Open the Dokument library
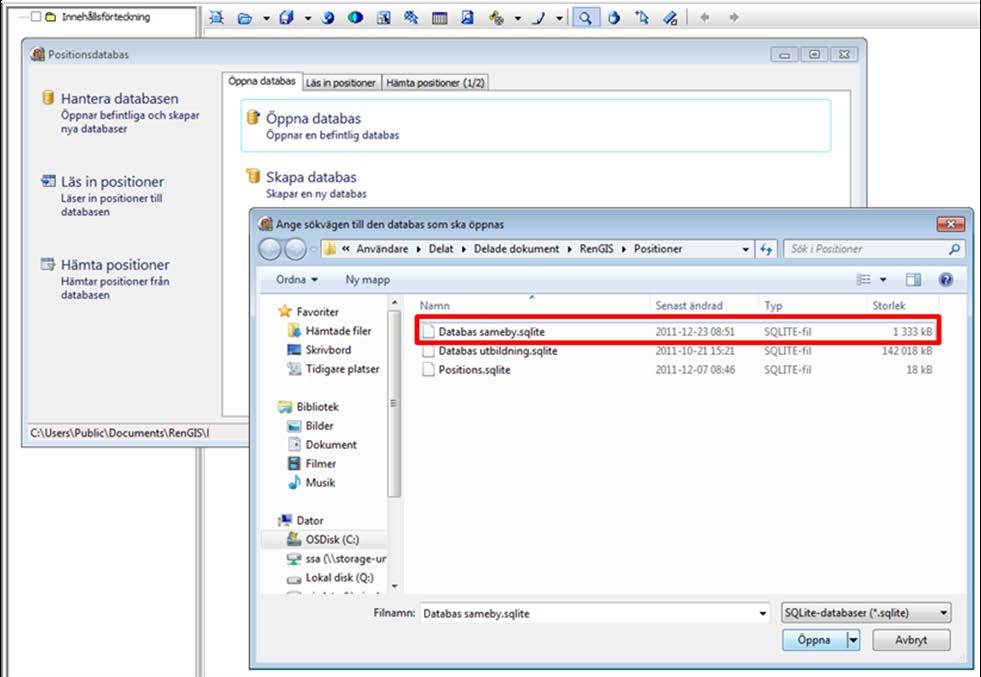Image resolution: width=981 pixels, height=677 pixels. point(322,445)
